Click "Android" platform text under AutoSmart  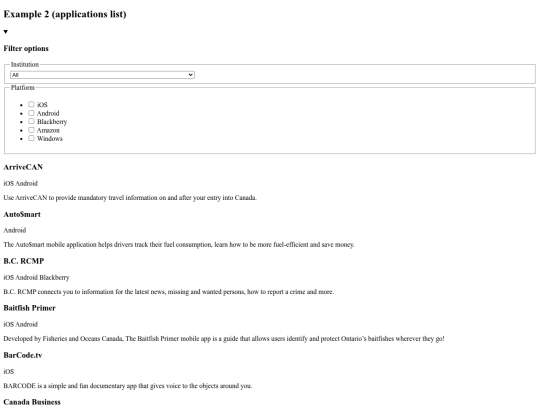(15, 230)
